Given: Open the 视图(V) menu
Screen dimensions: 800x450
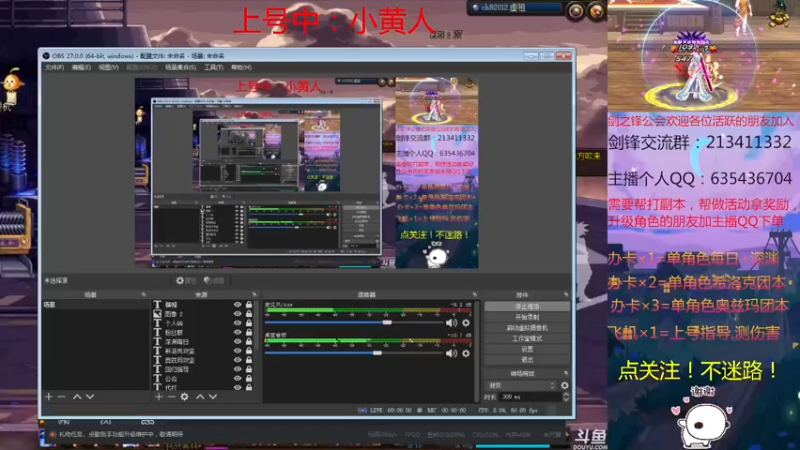Looking at the screenshot, I should tap(108, 67).
